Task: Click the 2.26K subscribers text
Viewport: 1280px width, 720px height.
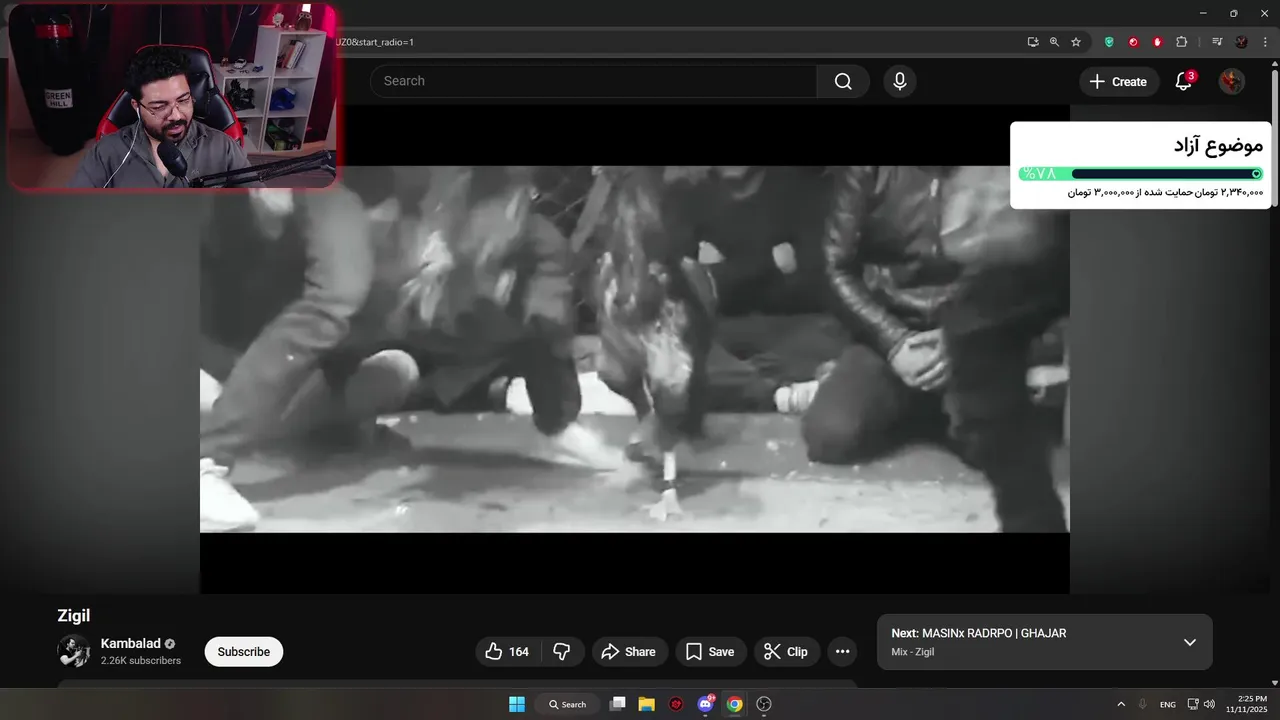Action: pos(141,661)
